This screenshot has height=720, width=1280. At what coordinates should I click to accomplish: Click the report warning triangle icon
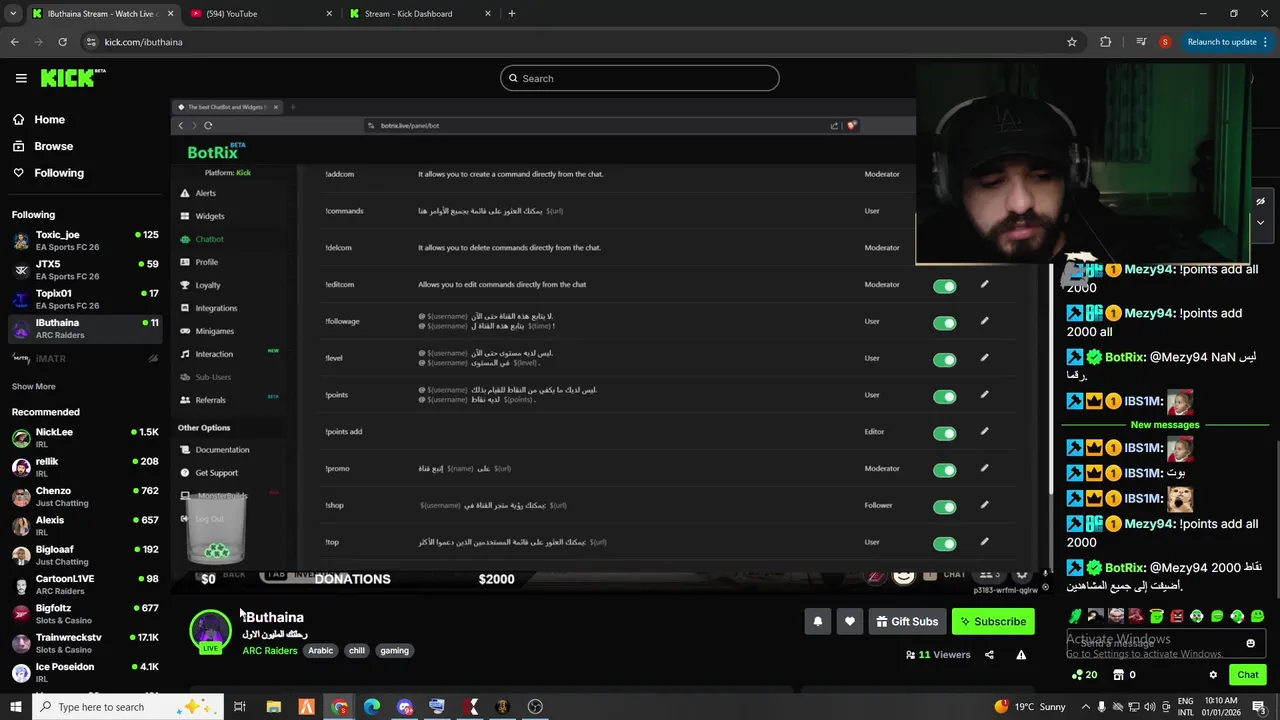pyautogui.click(x=1021, y=655)
